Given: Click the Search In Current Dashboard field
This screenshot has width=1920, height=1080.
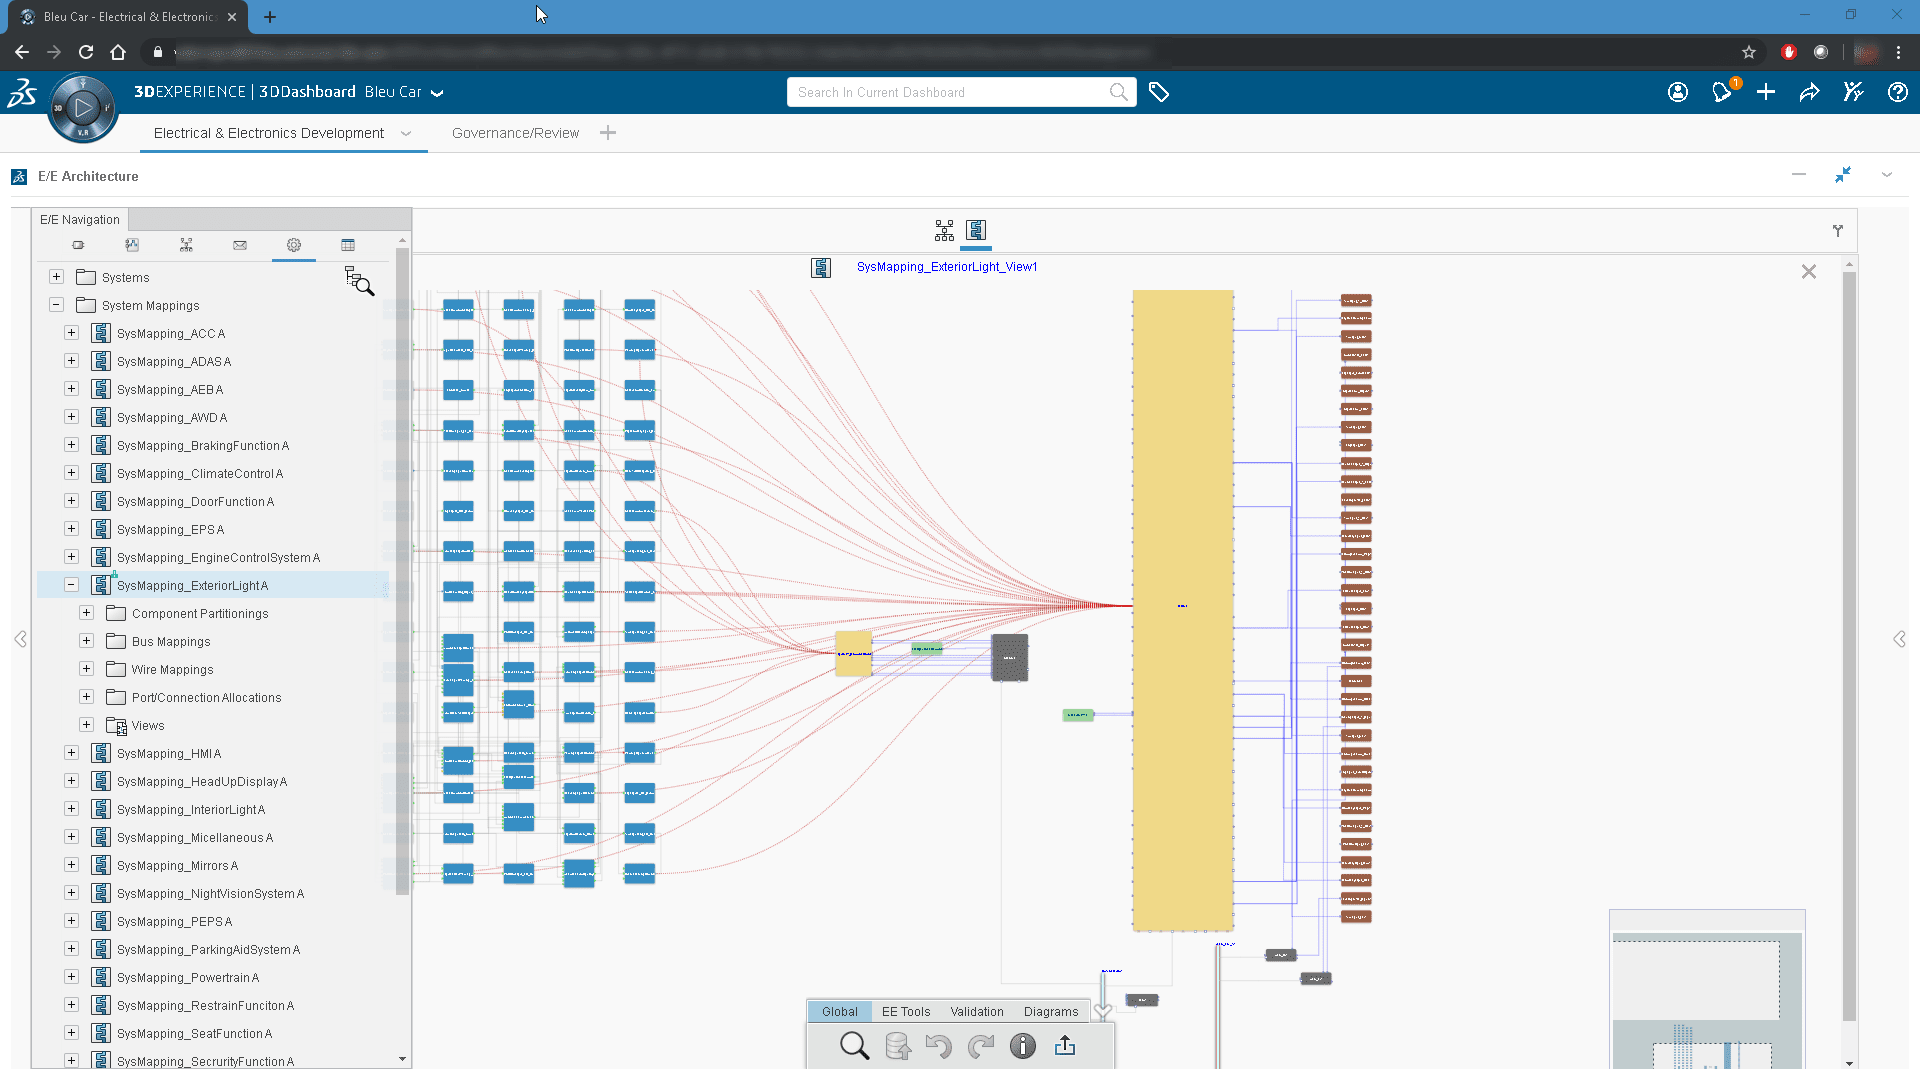Looking at the screenshot, I should [950, 92].
